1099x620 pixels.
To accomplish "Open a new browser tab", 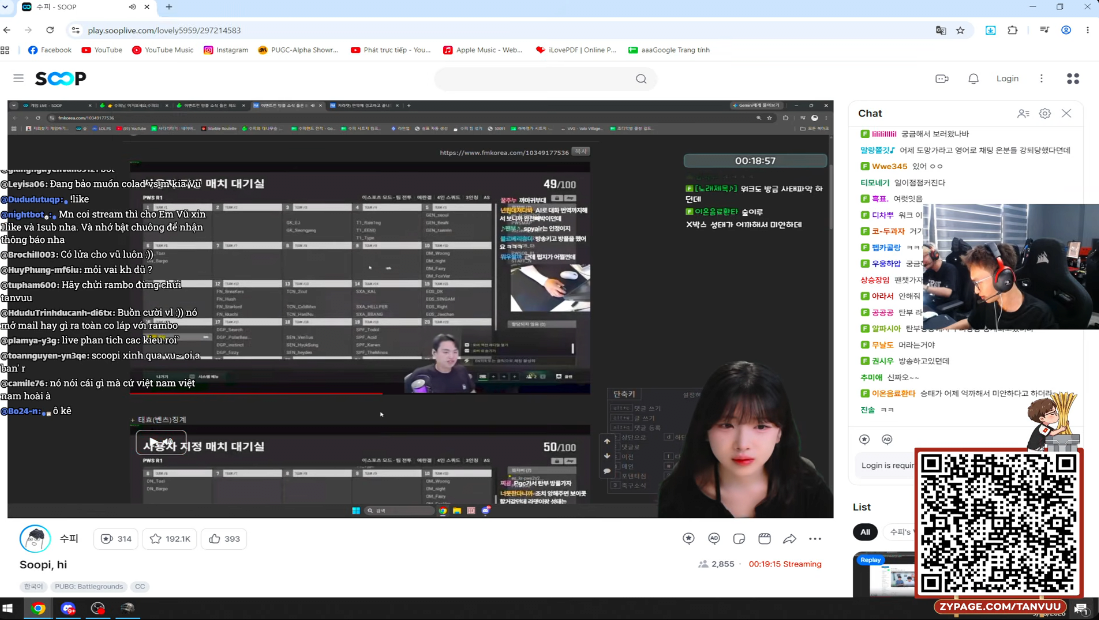I will pos(169,7).
